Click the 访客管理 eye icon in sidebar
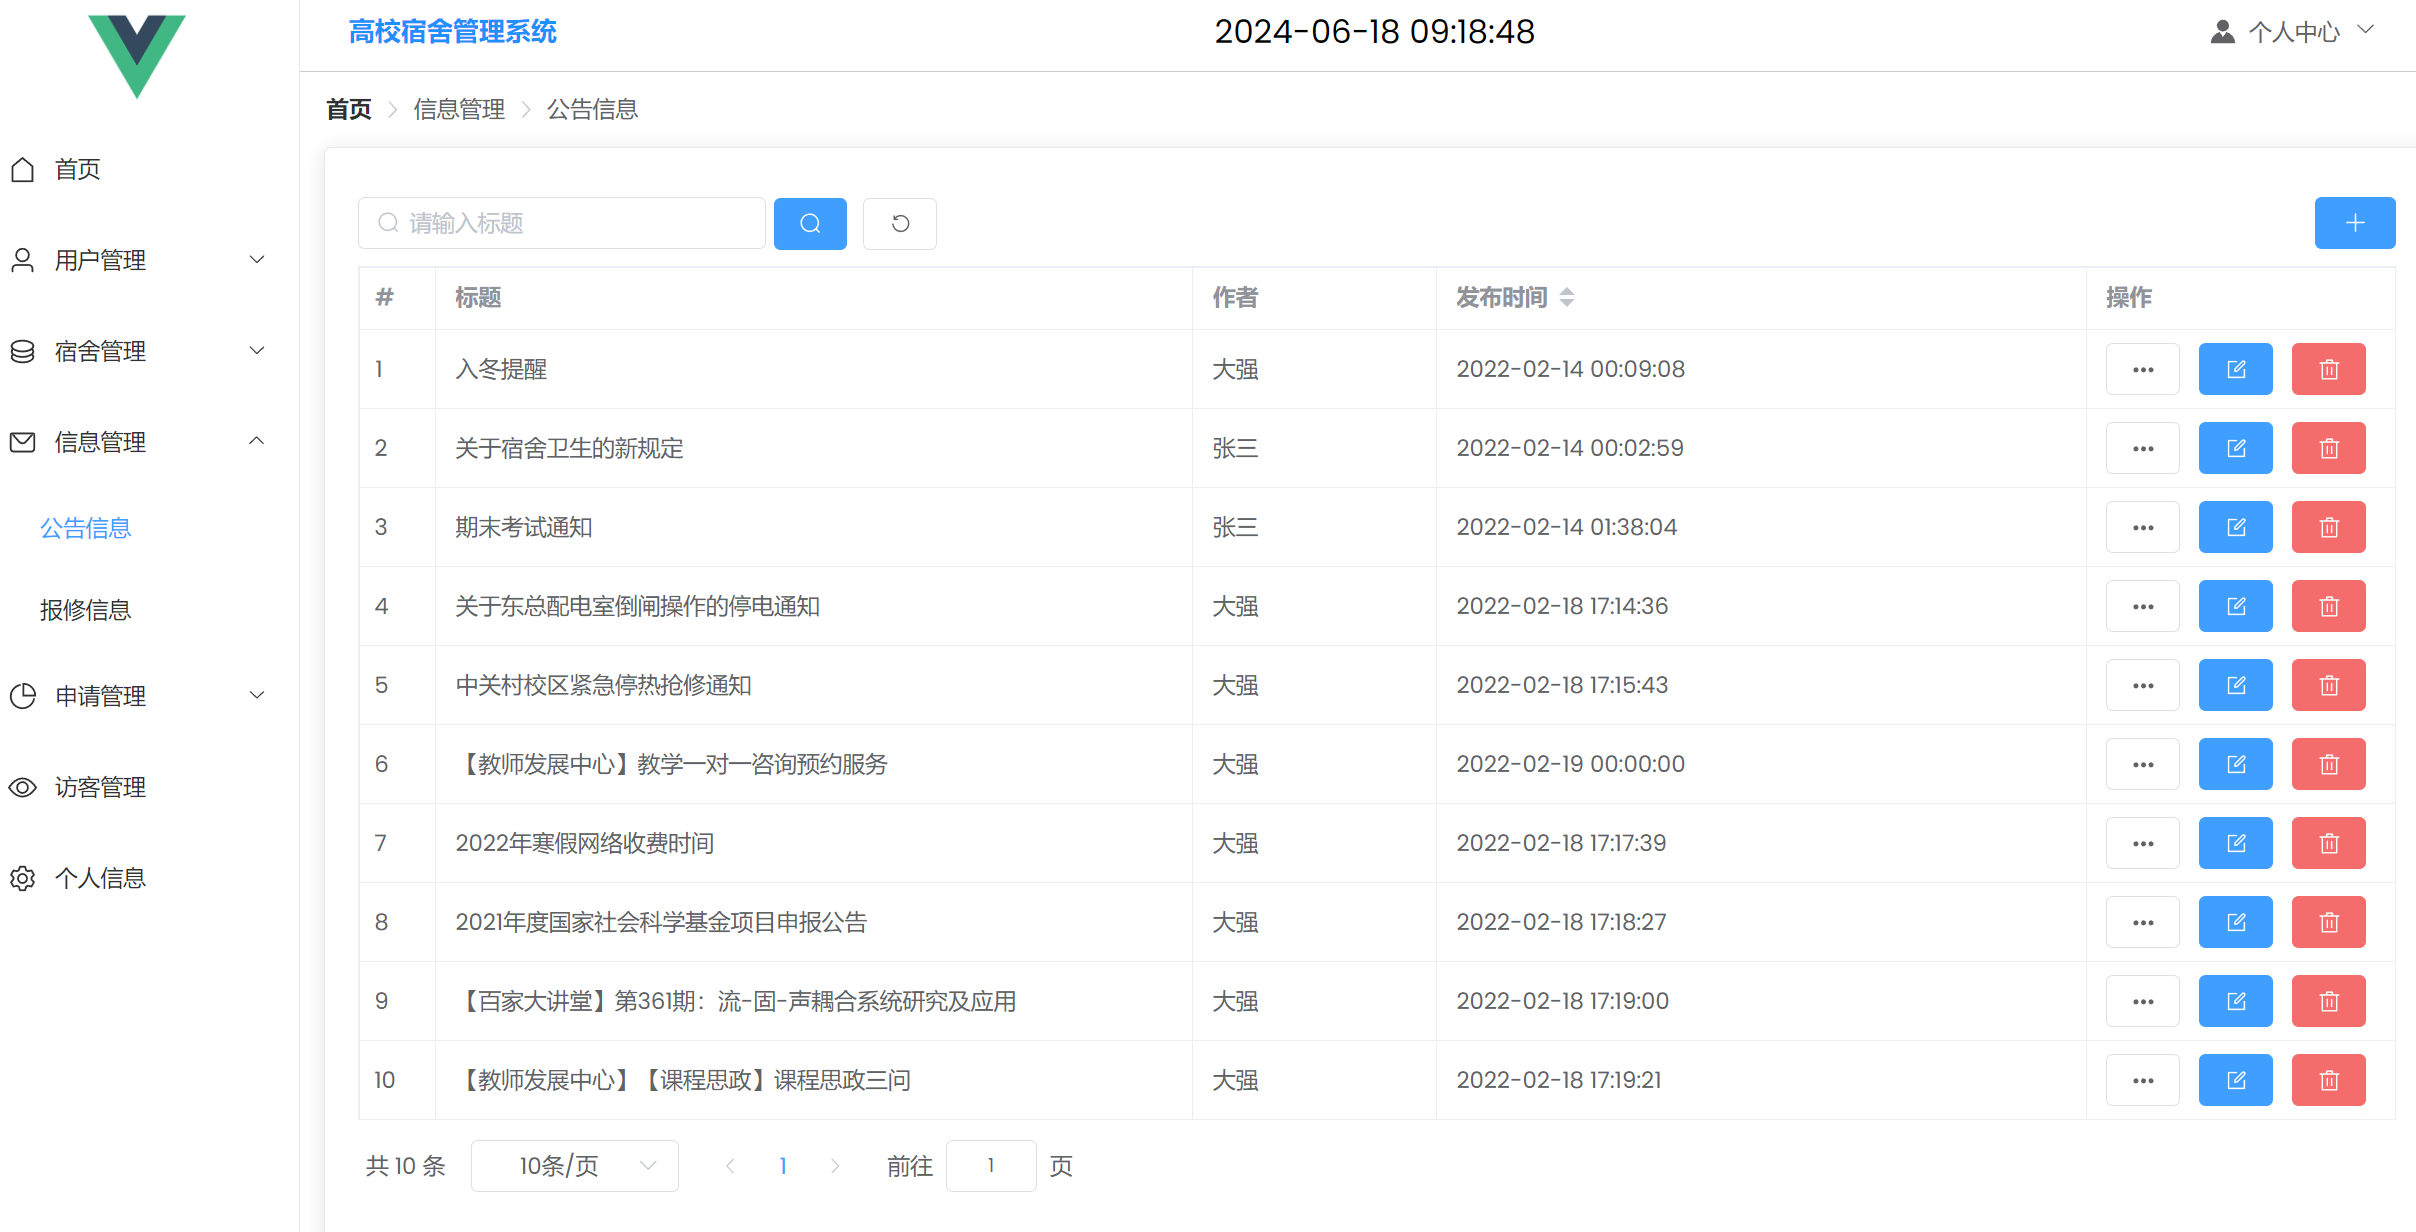Viewport: 2416px width, 1232px height. click(22, 787)
